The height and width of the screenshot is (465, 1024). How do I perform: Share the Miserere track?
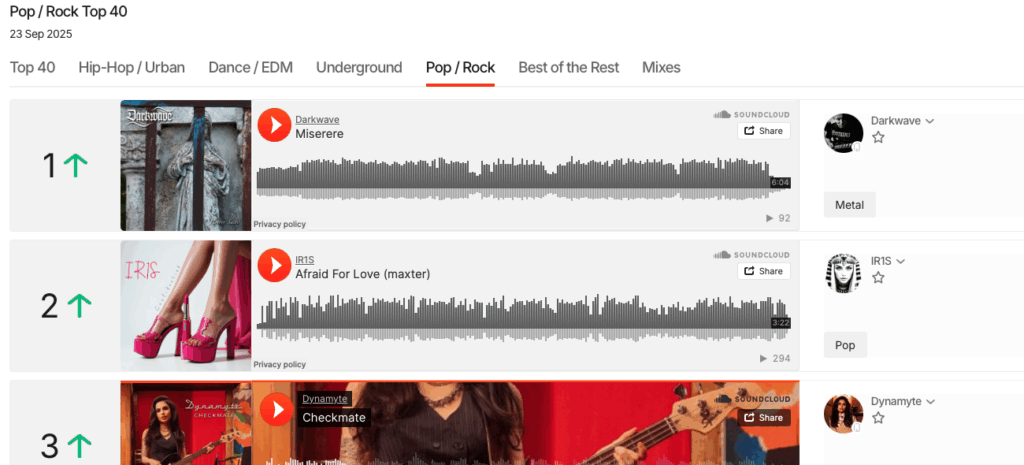[763, 131]
